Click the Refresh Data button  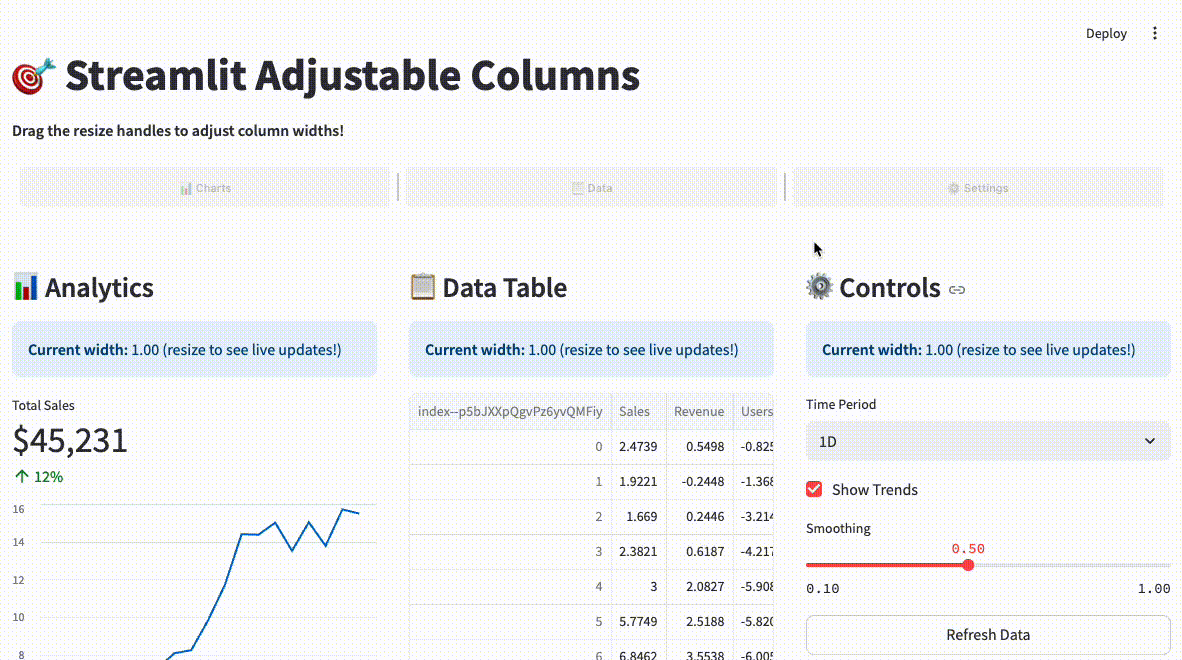point(988,634)
